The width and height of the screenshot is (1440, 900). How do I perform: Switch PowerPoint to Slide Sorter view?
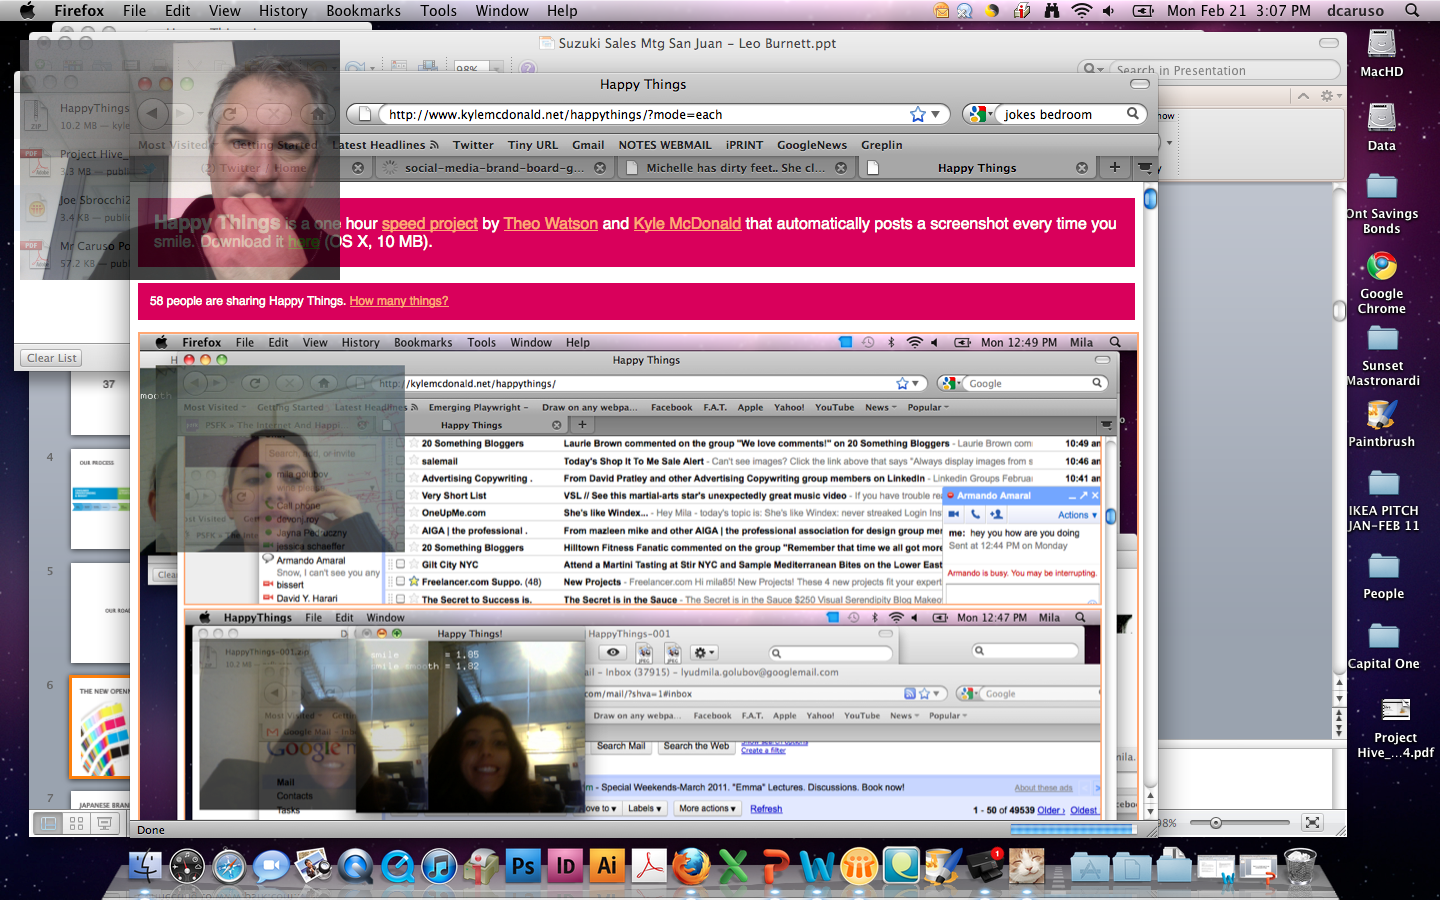76,823
